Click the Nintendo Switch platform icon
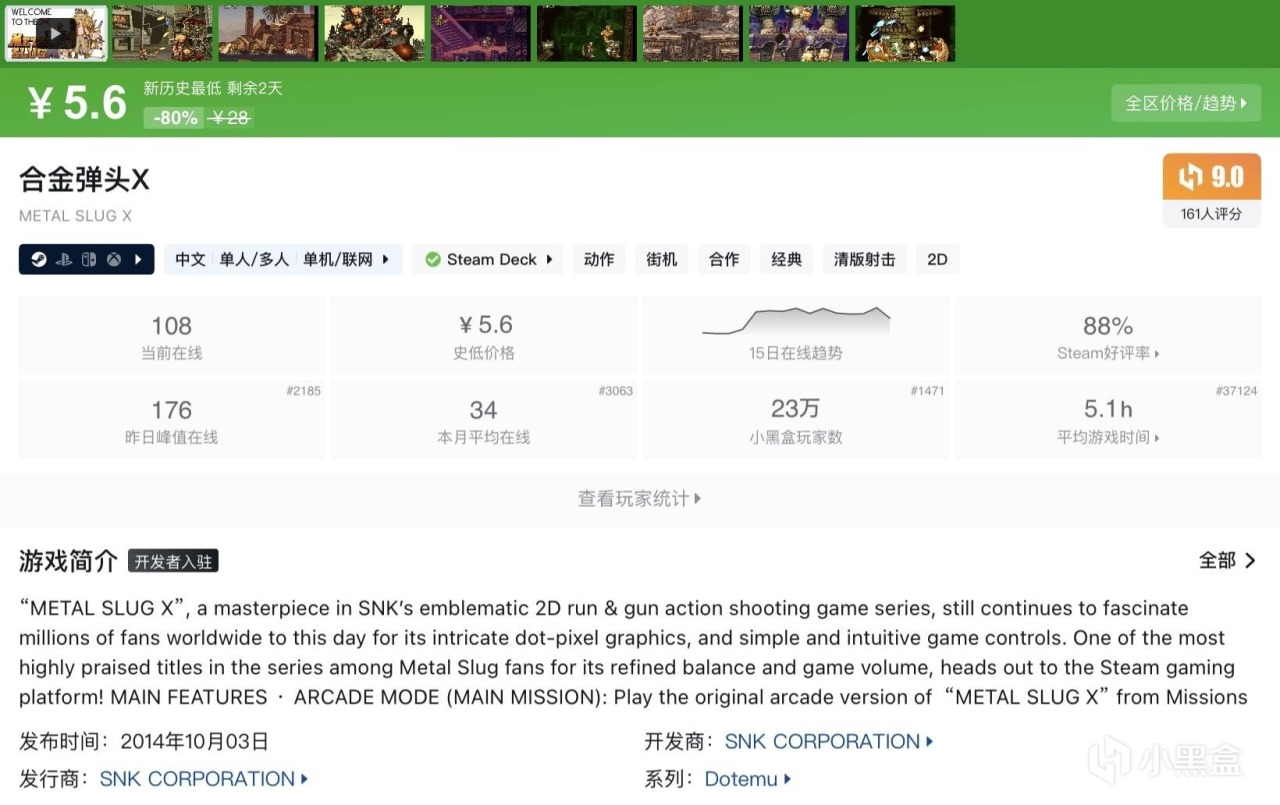 89,259
